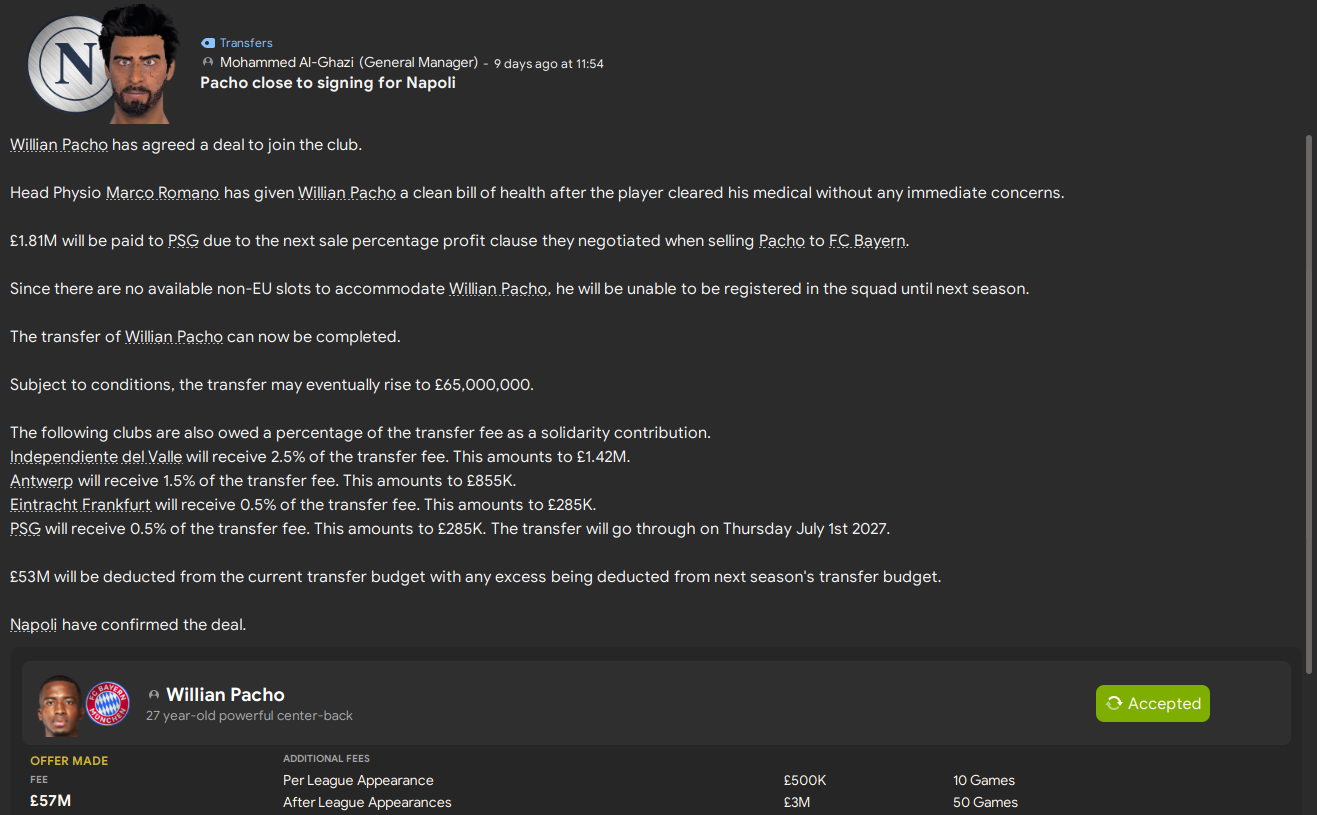
Task: Open the Antwerp club link
Action: point(41,480)
